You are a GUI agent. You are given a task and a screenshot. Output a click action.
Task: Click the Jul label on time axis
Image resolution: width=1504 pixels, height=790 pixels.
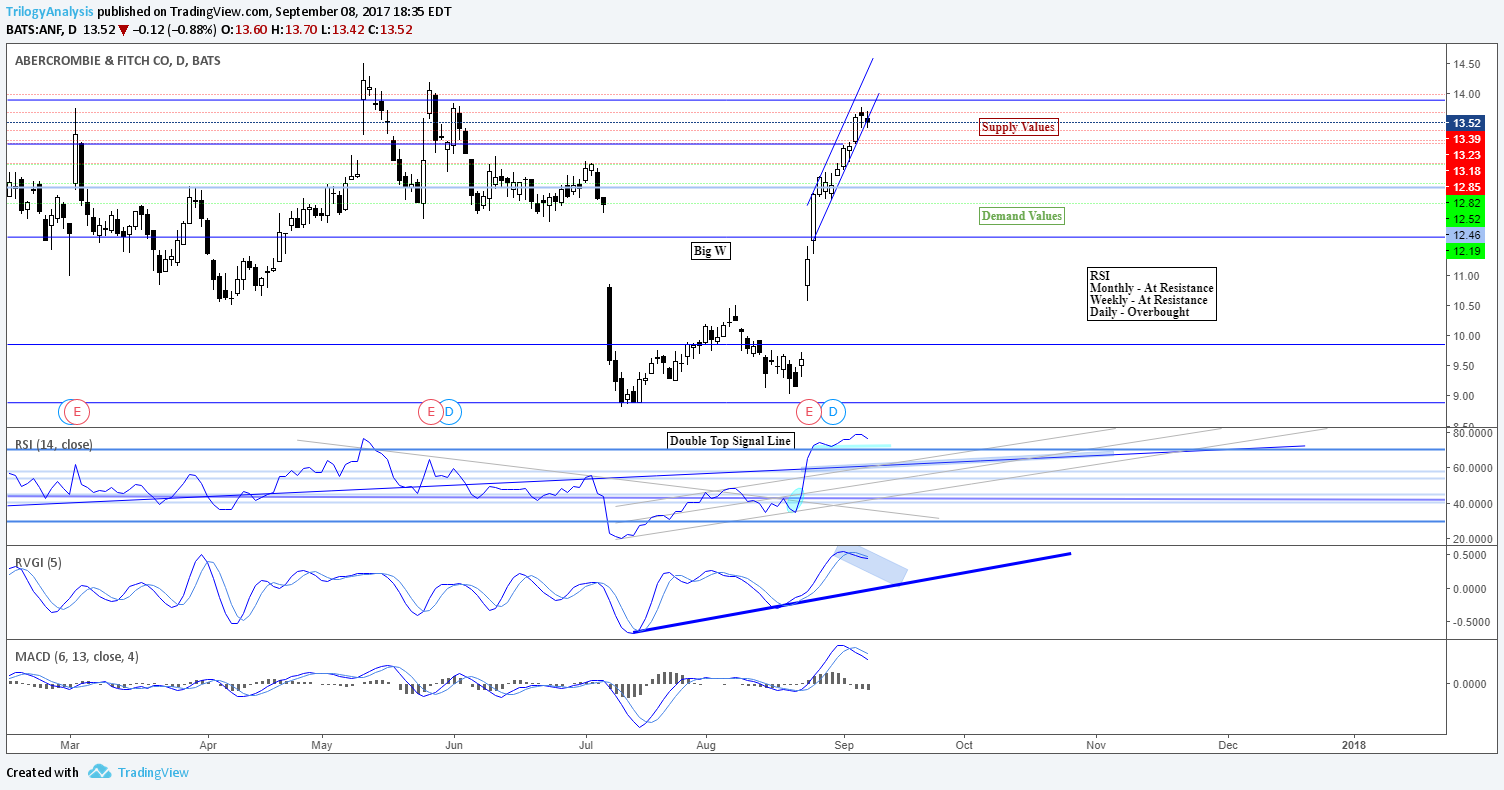pyautogui.click(x=586, y=745)
